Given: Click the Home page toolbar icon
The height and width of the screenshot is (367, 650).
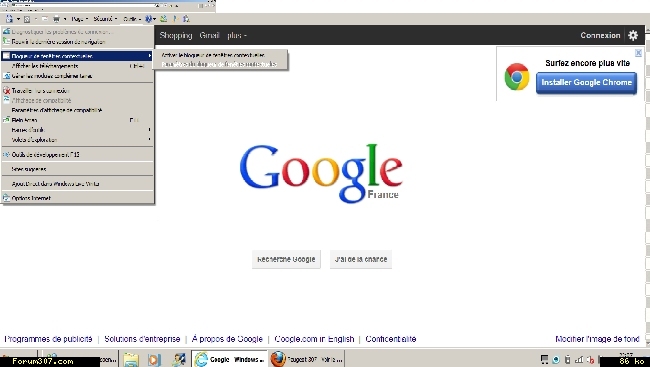Looking at the screenshot, I should click(10, 19).
